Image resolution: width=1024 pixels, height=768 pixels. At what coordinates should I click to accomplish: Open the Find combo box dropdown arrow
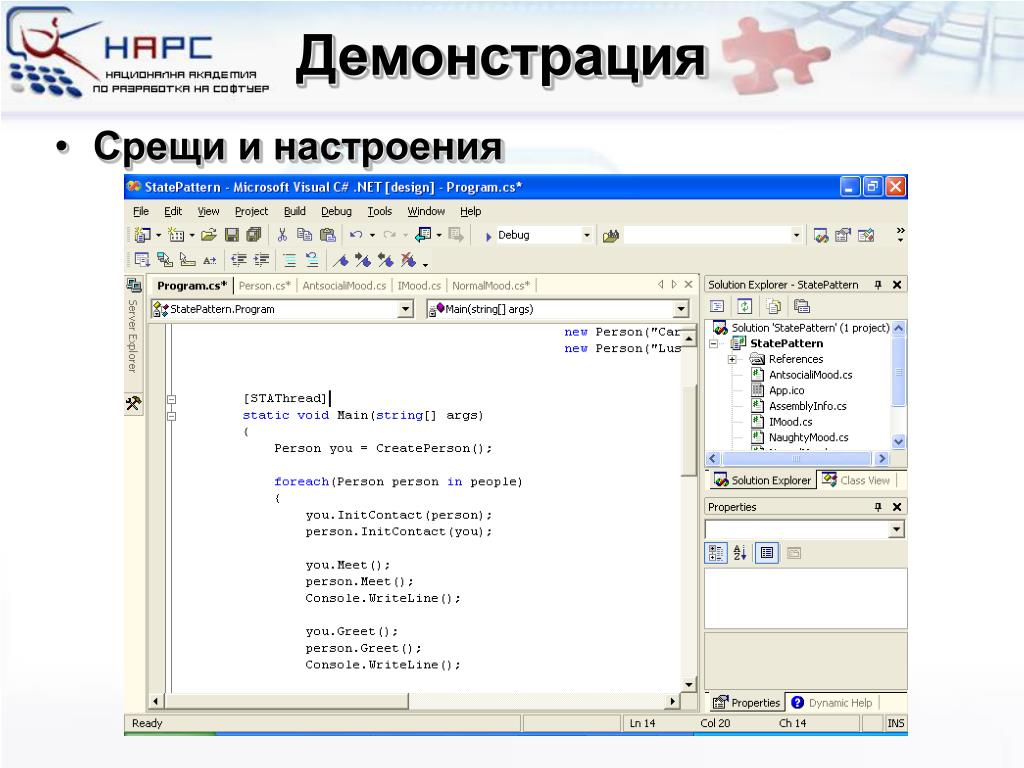point(796,235)
